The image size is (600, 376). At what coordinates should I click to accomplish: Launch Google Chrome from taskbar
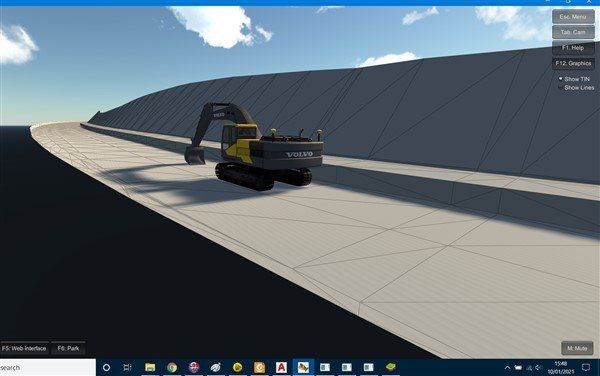(172, 368)
